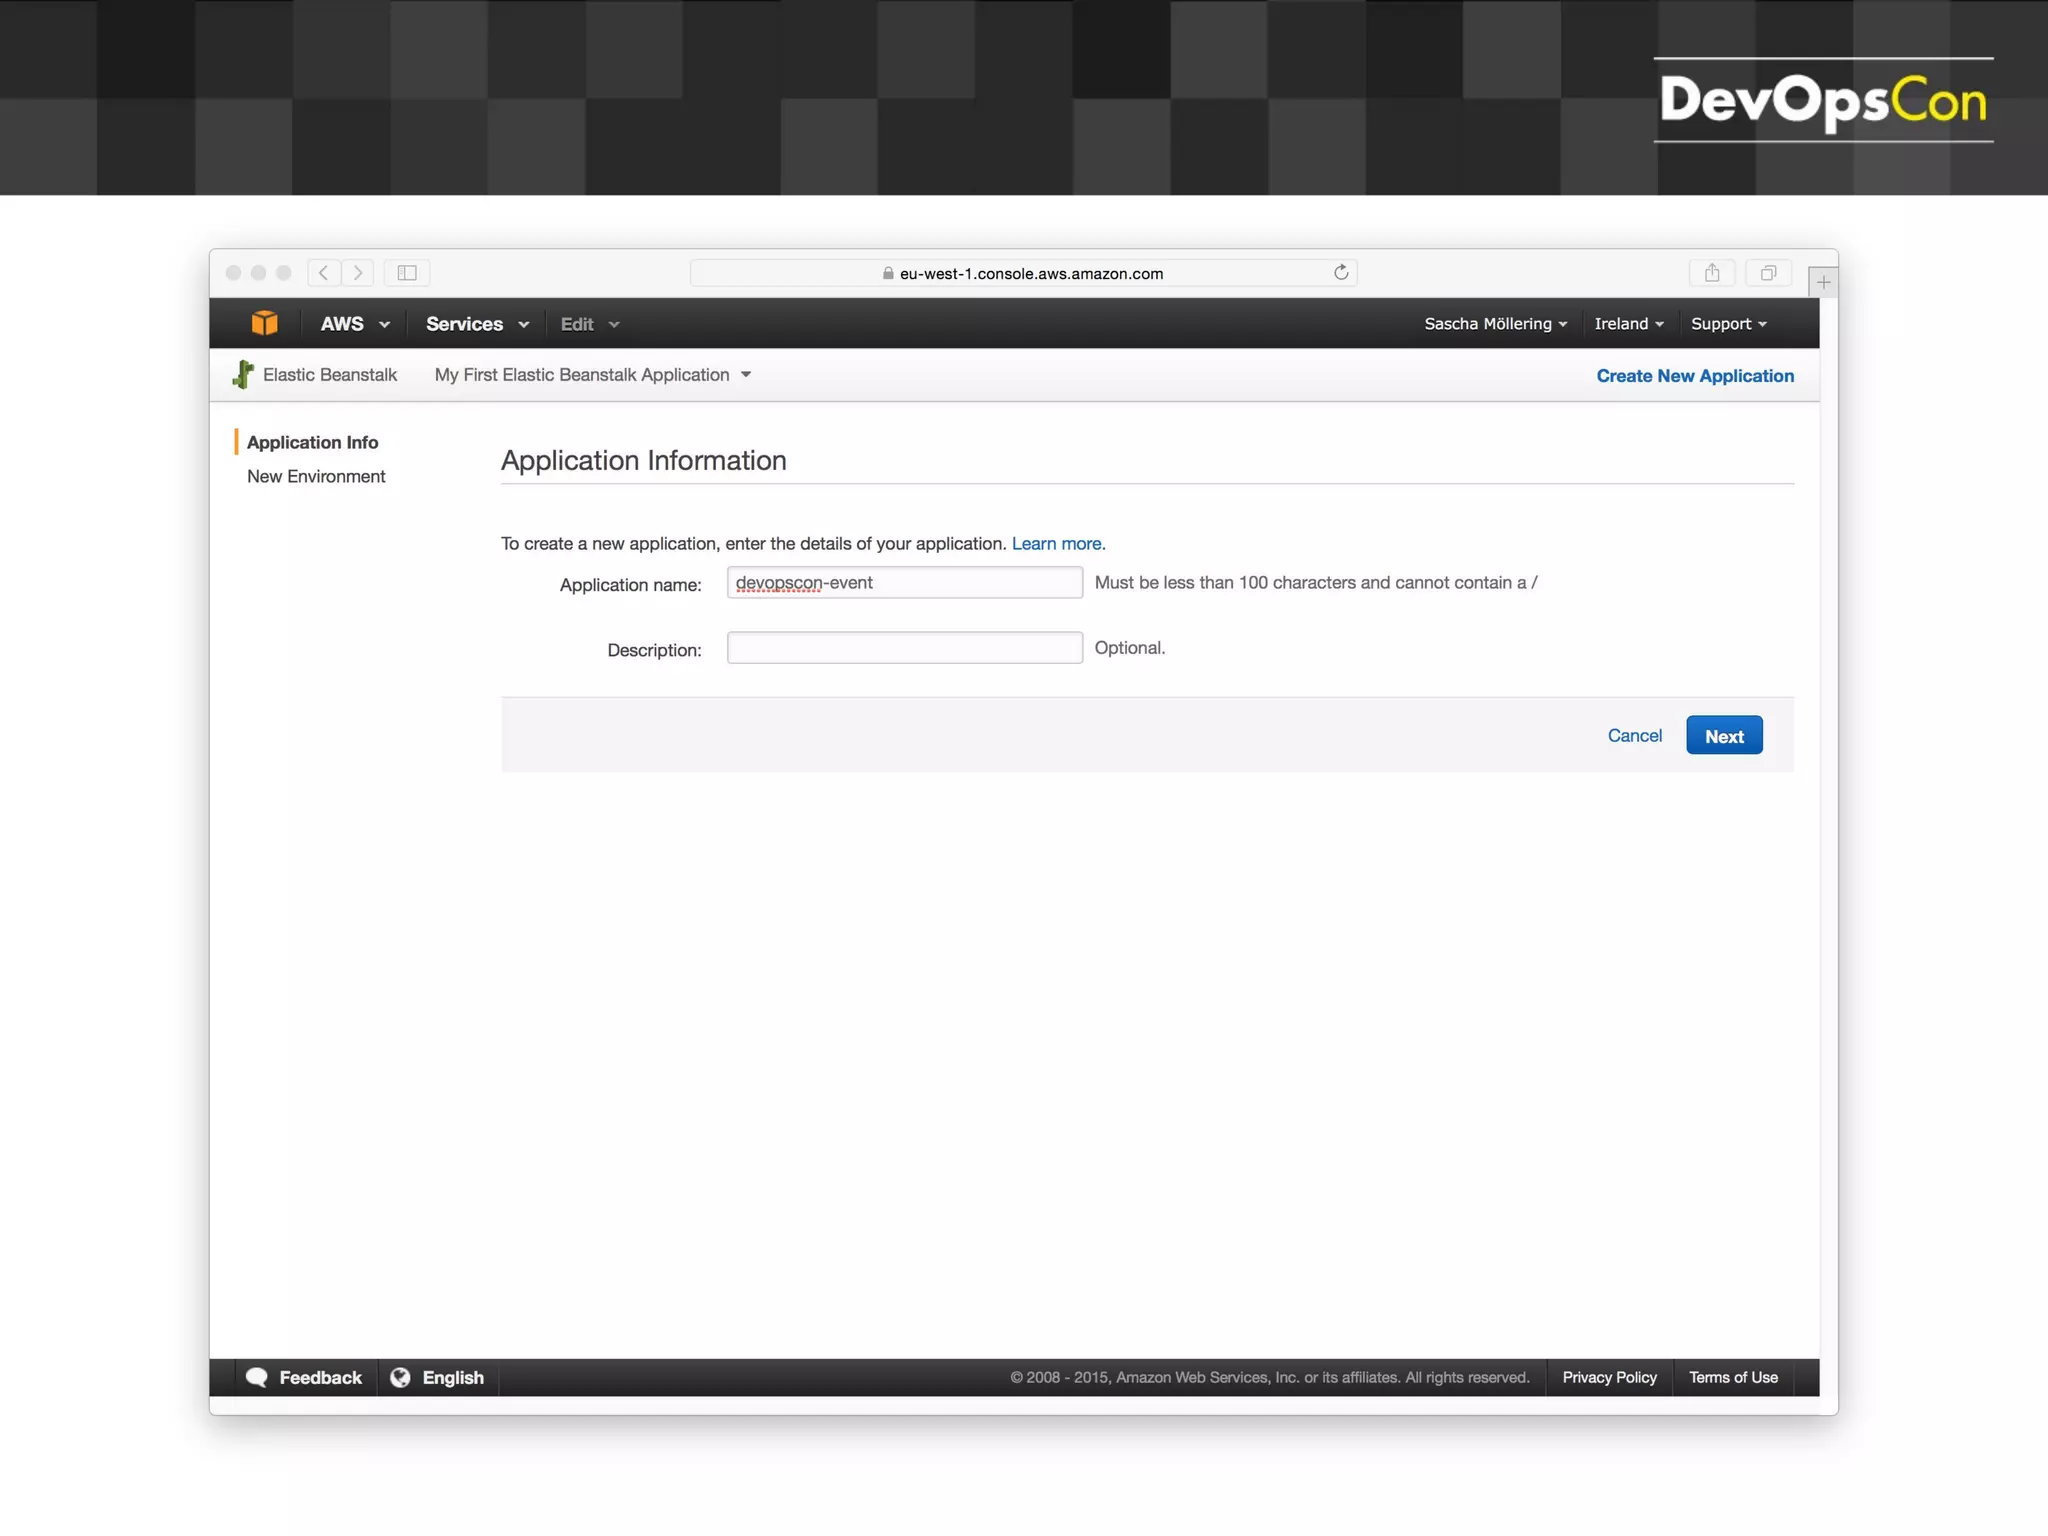Go back with the browser arrow

[323, 273]
